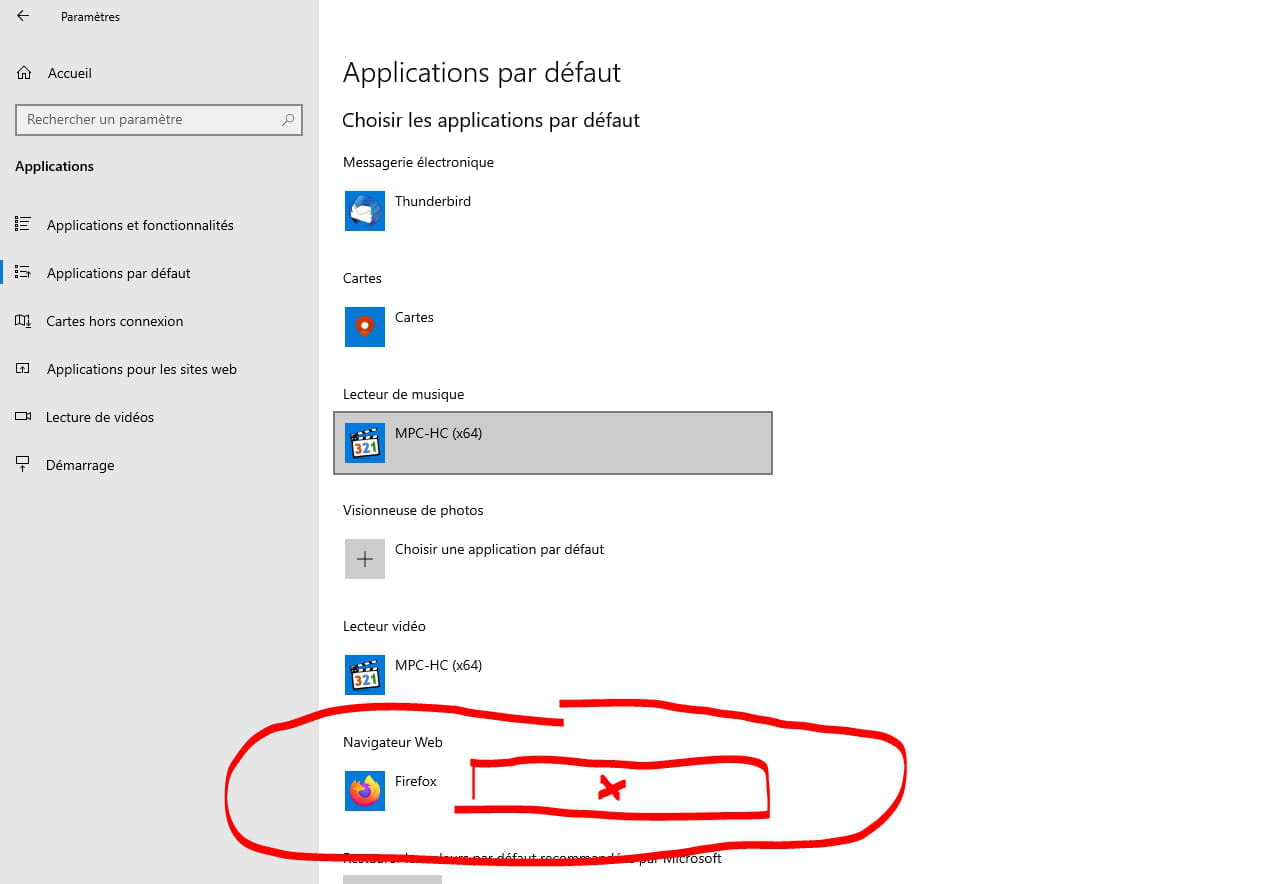
Task: Change the music player MPC-HC (x64) text
Action: [x=438, y=433]
